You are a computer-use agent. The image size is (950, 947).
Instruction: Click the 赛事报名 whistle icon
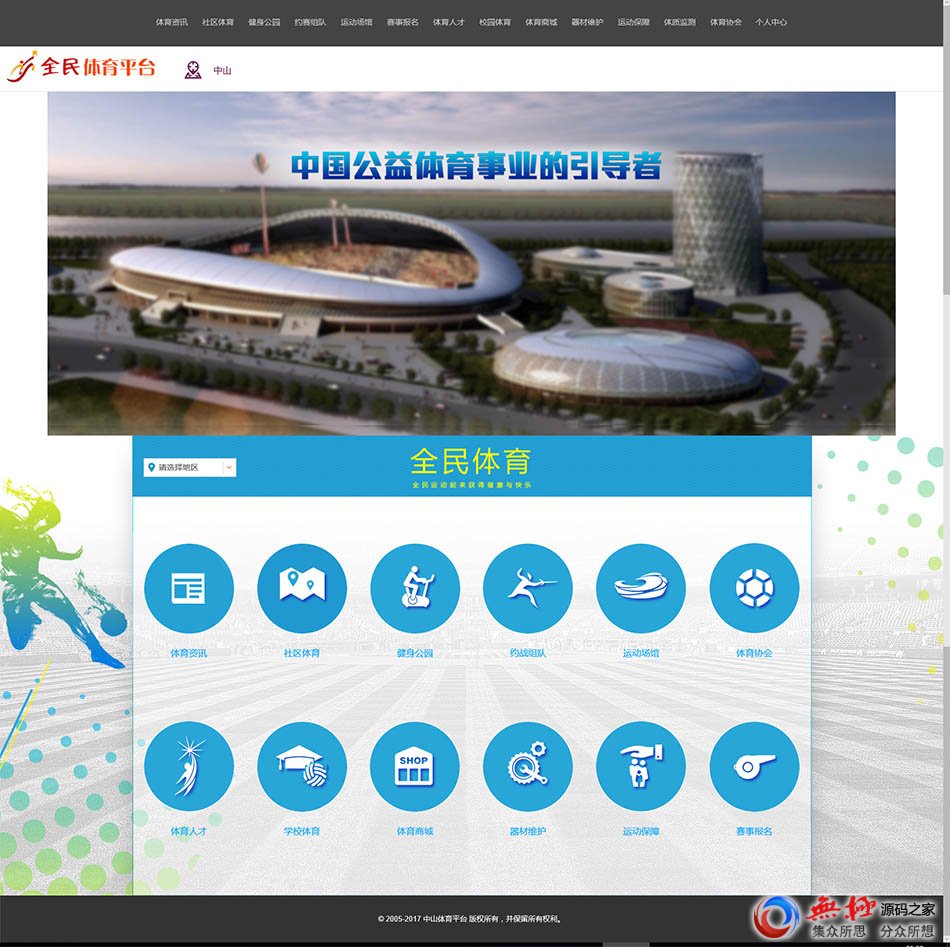pyautogui.click(x=754, y=767)
